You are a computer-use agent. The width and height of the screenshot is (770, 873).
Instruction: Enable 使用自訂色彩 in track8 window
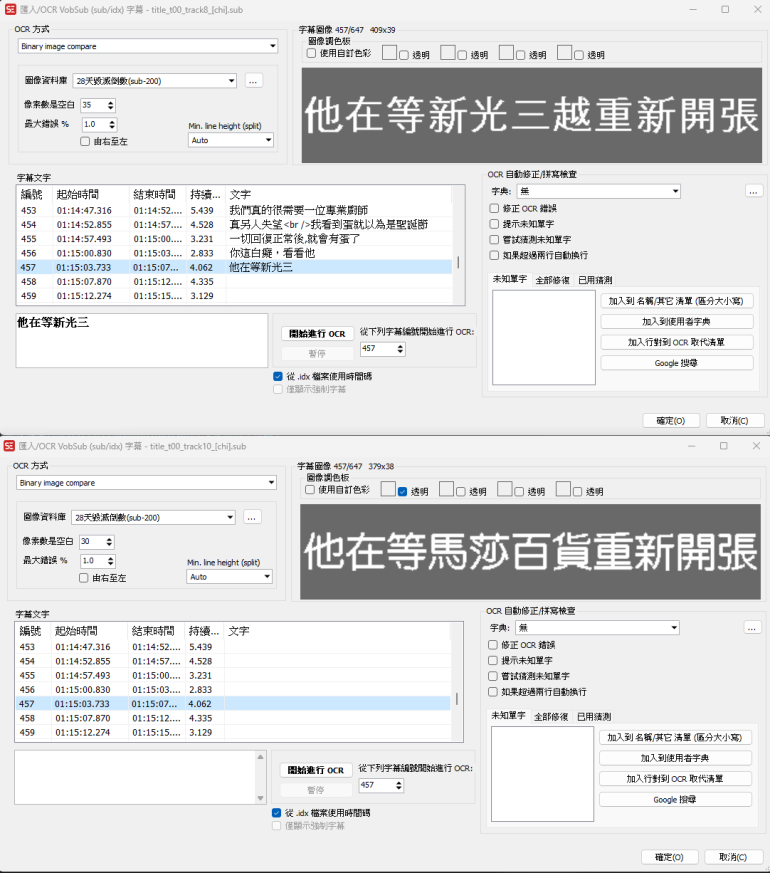[x=311, y=53]
